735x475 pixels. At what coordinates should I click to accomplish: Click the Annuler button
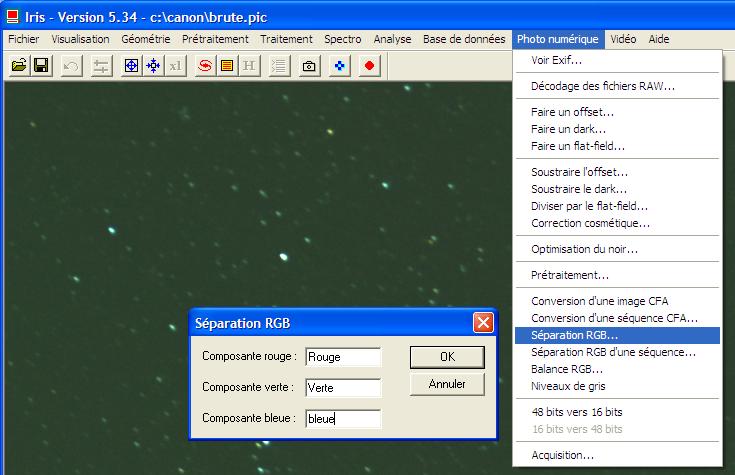447,384
